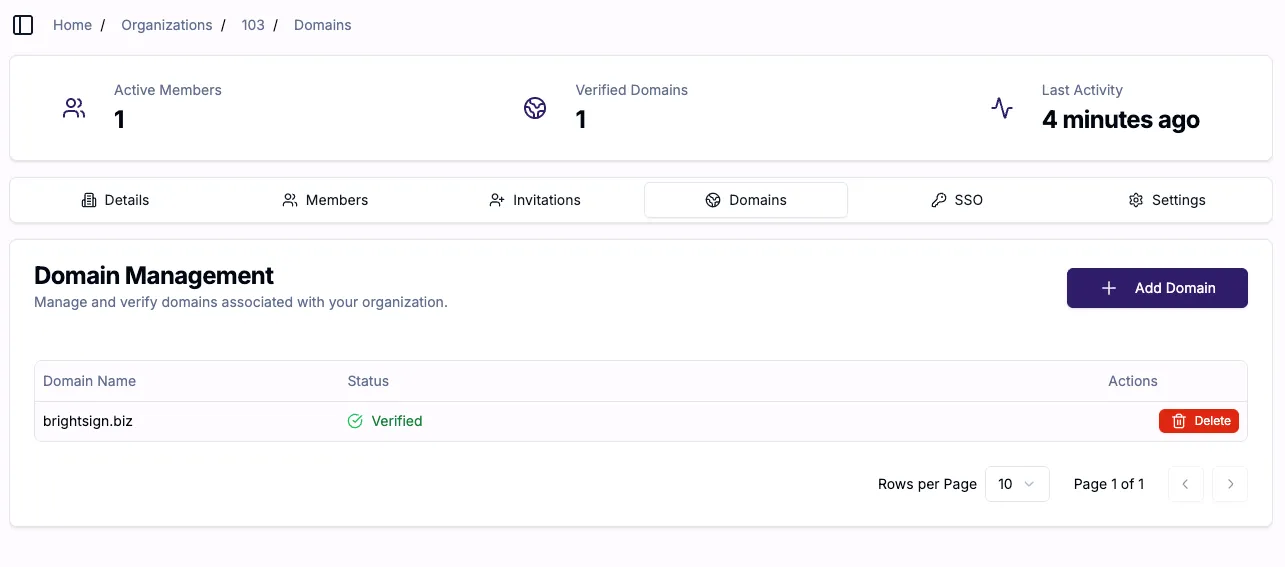
Task: Select the Domains tab
Action: click(746, 200)
